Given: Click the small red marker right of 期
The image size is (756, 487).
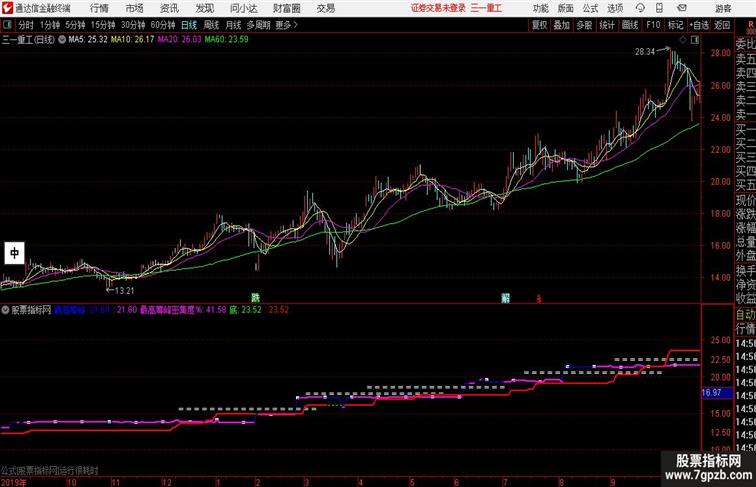Looking at the screenshot, I should (x=539, y=299).
